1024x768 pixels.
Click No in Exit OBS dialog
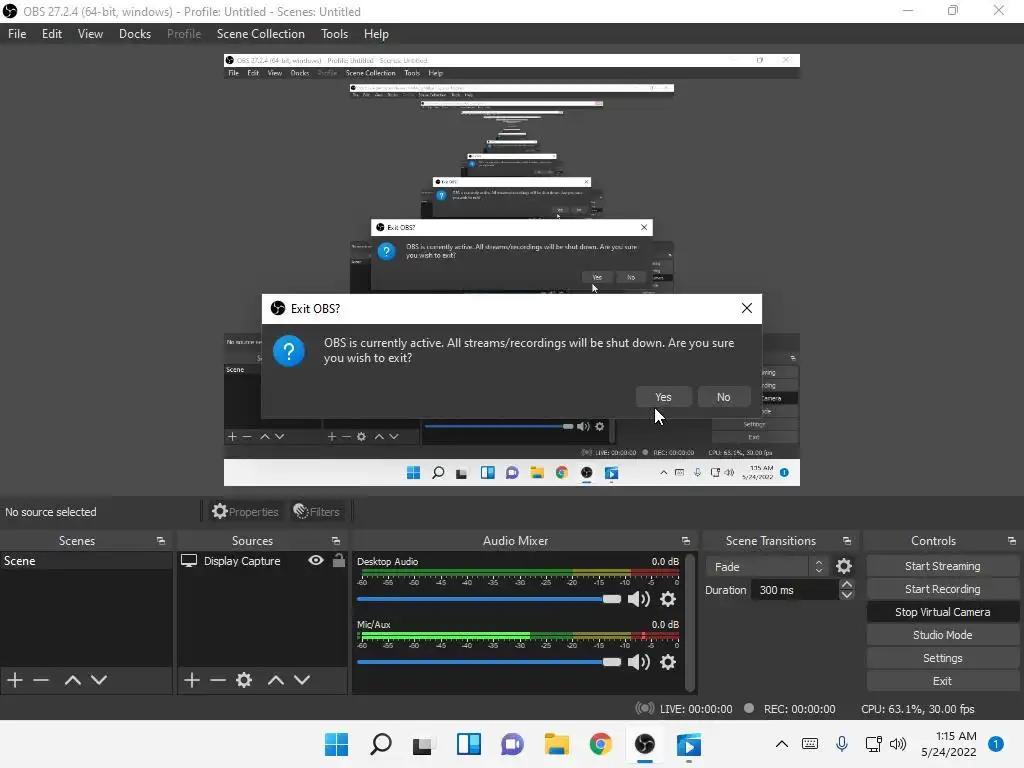pyautogui.click(x=724, y=397)
